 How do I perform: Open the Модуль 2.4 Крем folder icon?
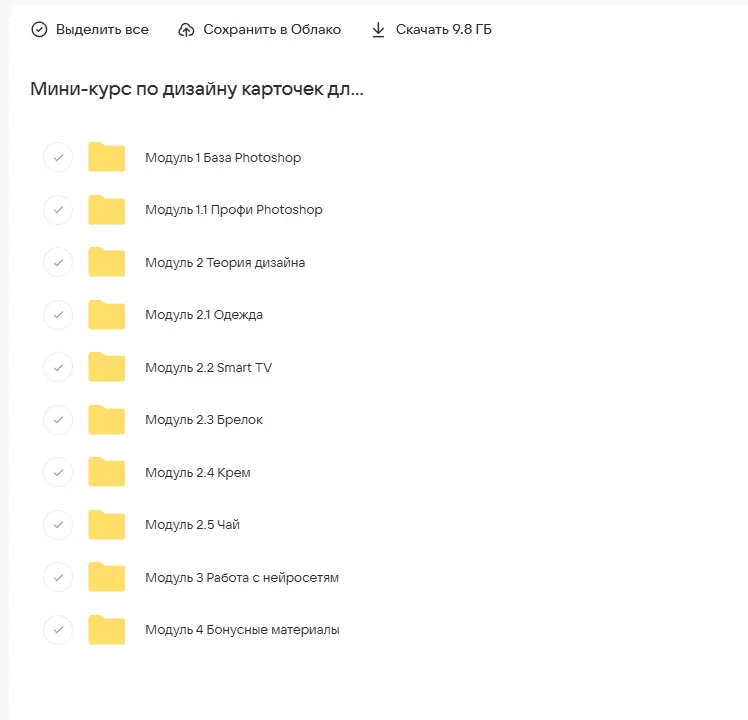tap(106, 473)
